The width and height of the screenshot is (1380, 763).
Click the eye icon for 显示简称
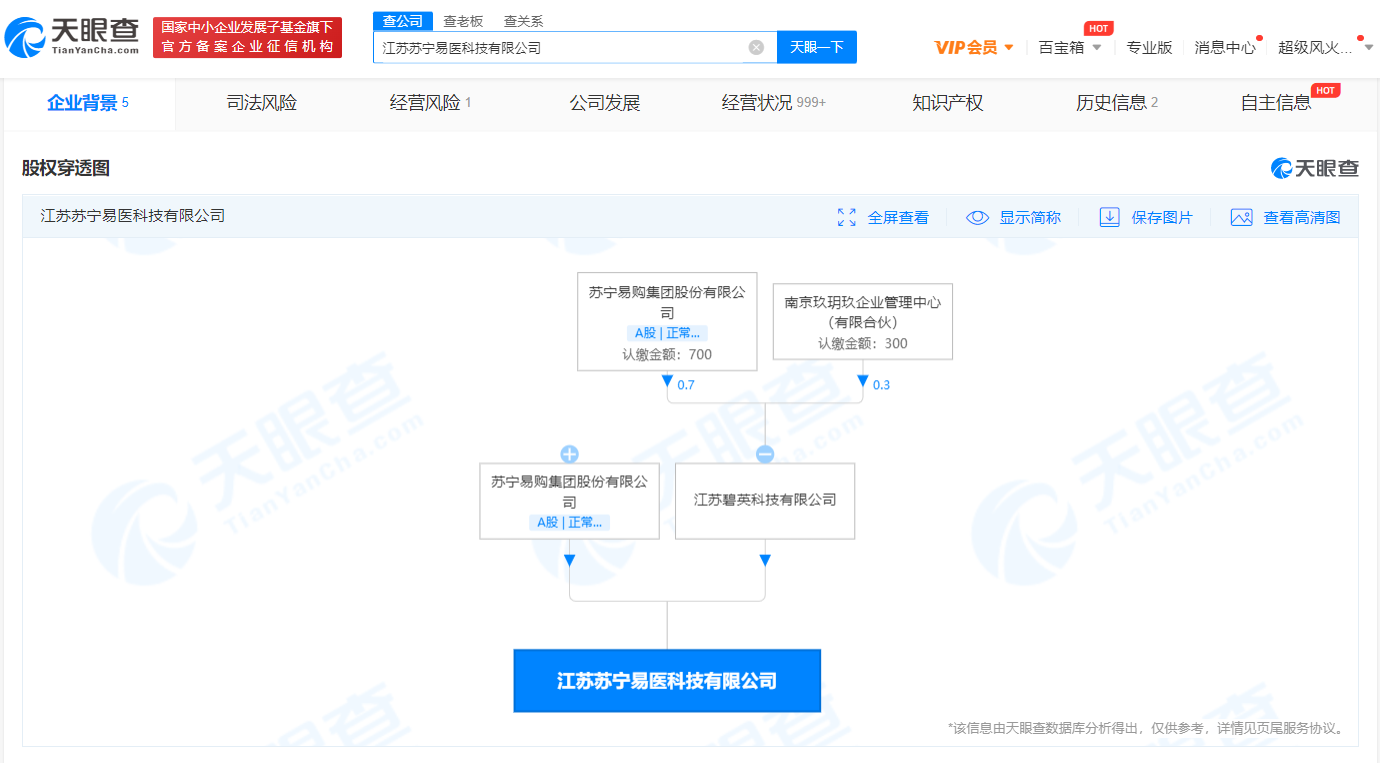(x=977, y=217)
